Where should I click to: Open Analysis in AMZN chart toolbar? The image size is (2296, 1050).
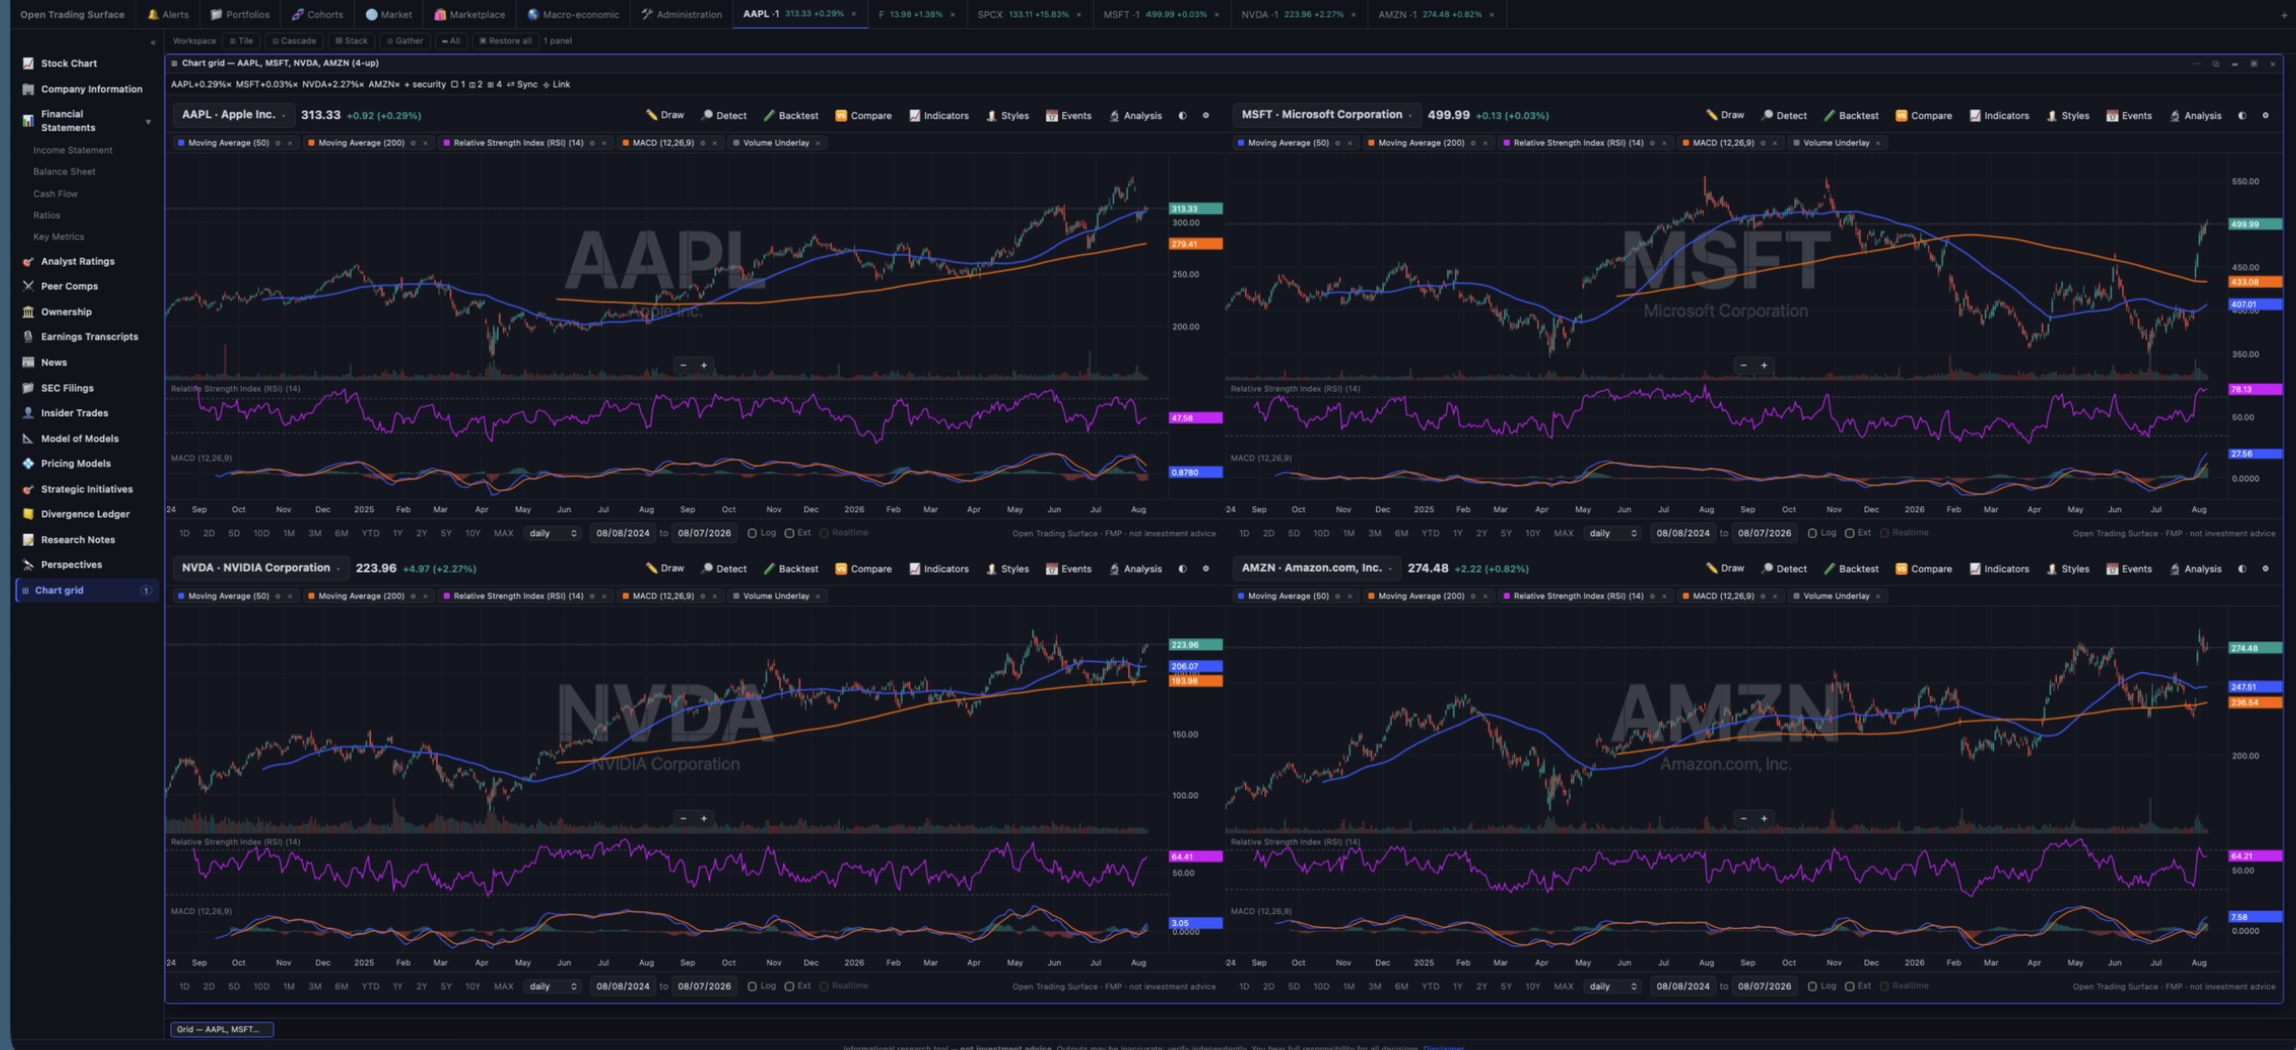tap(2195, 568)
